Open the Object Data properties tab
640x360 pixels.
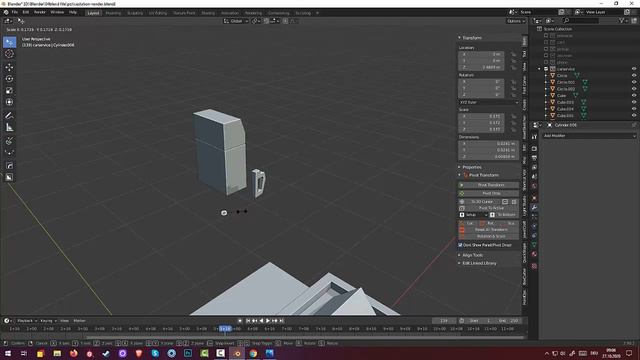(x=534, y=244)
